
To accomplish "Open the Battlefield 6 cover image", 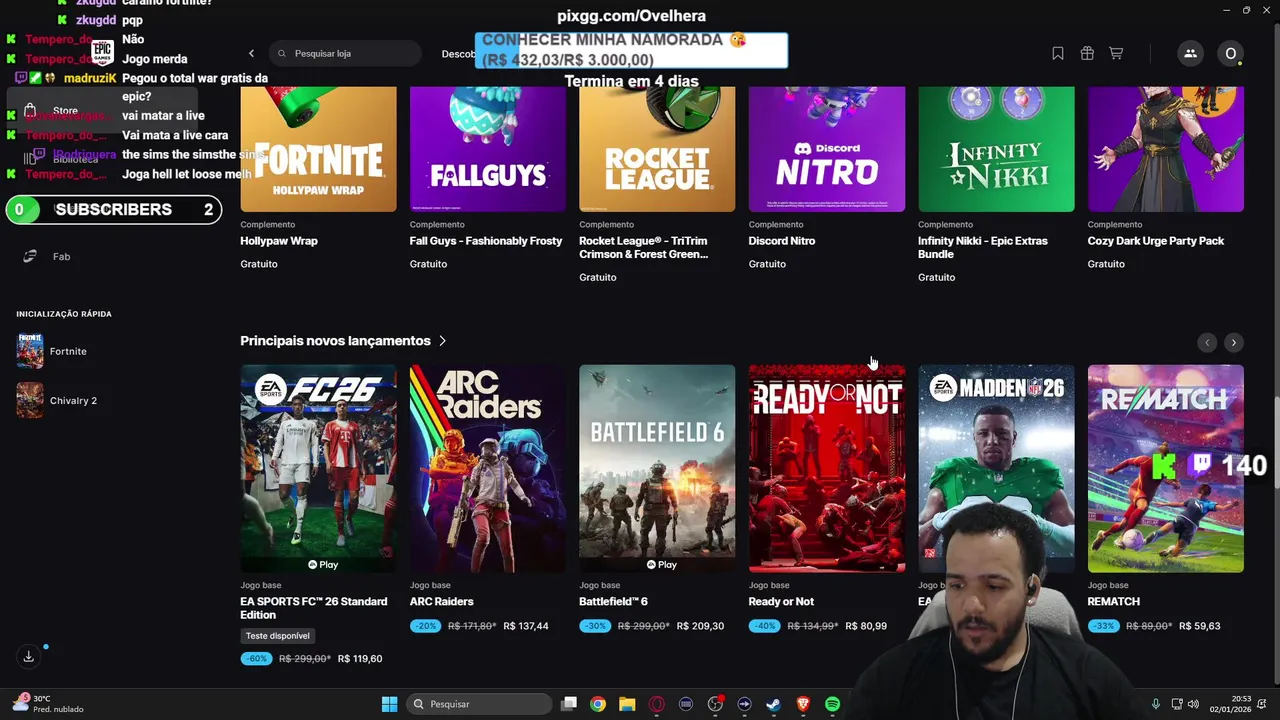I will click(x=657, y=468).
